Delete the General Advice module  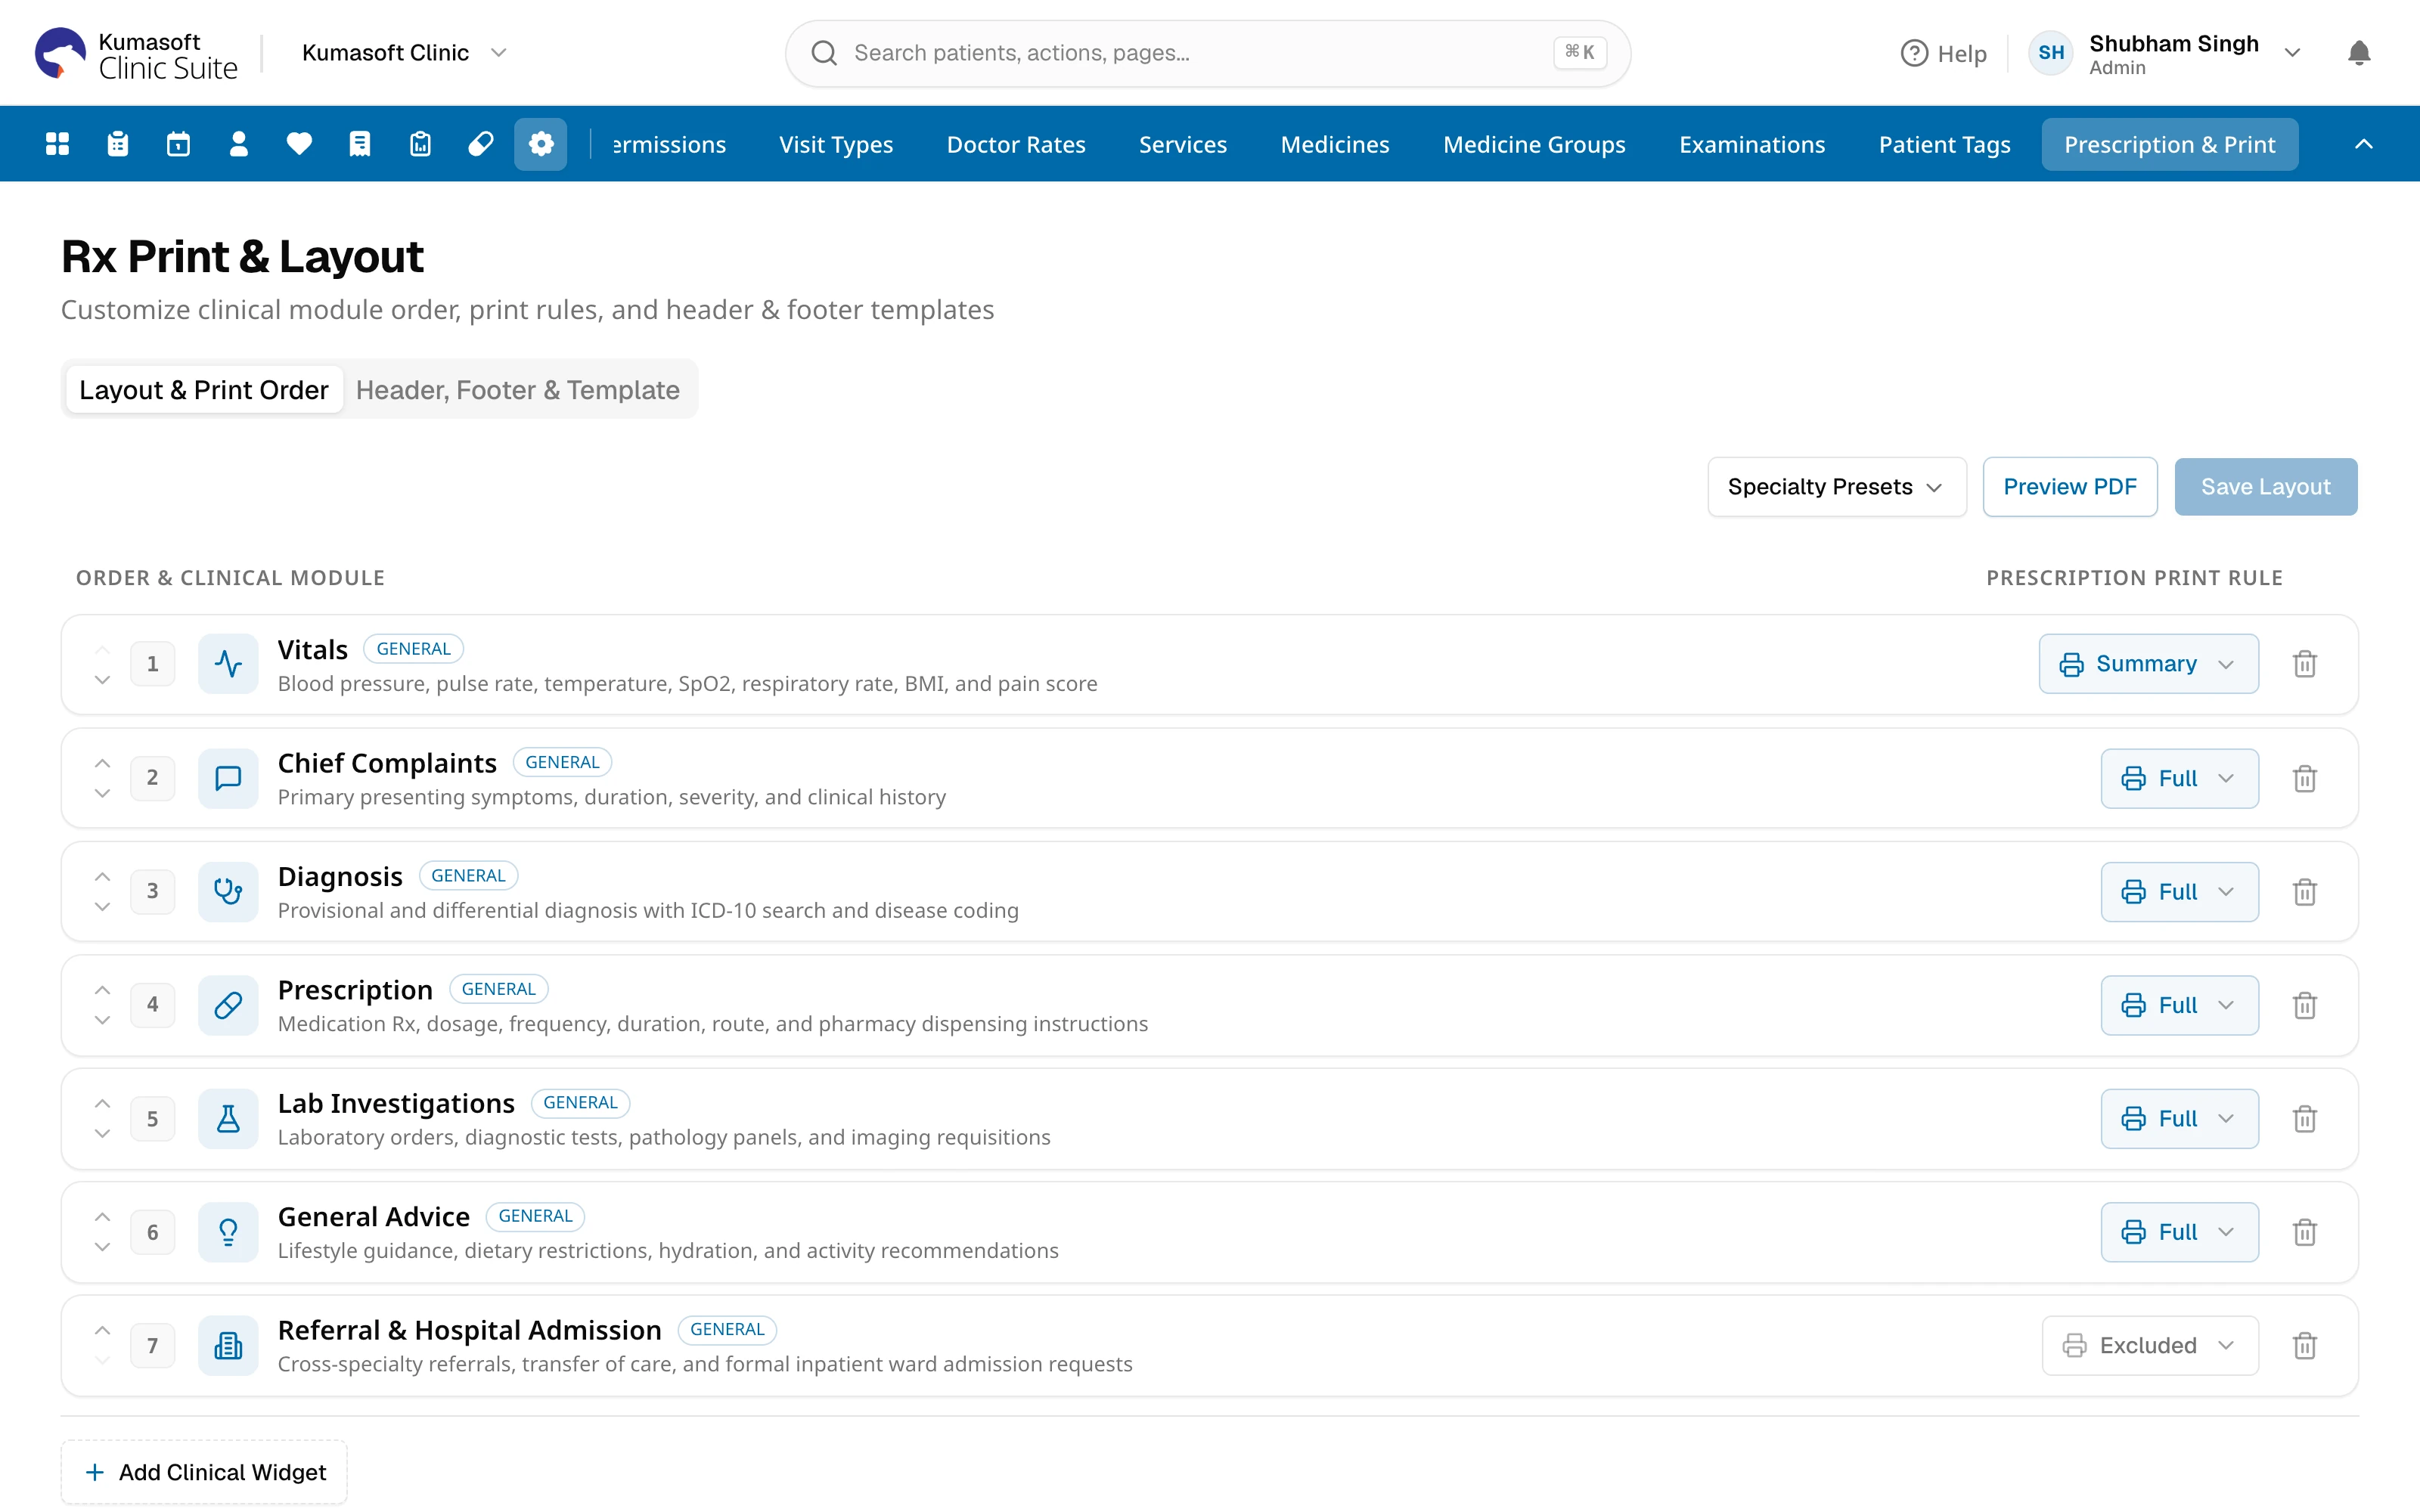click(x=2305, y=1232)
